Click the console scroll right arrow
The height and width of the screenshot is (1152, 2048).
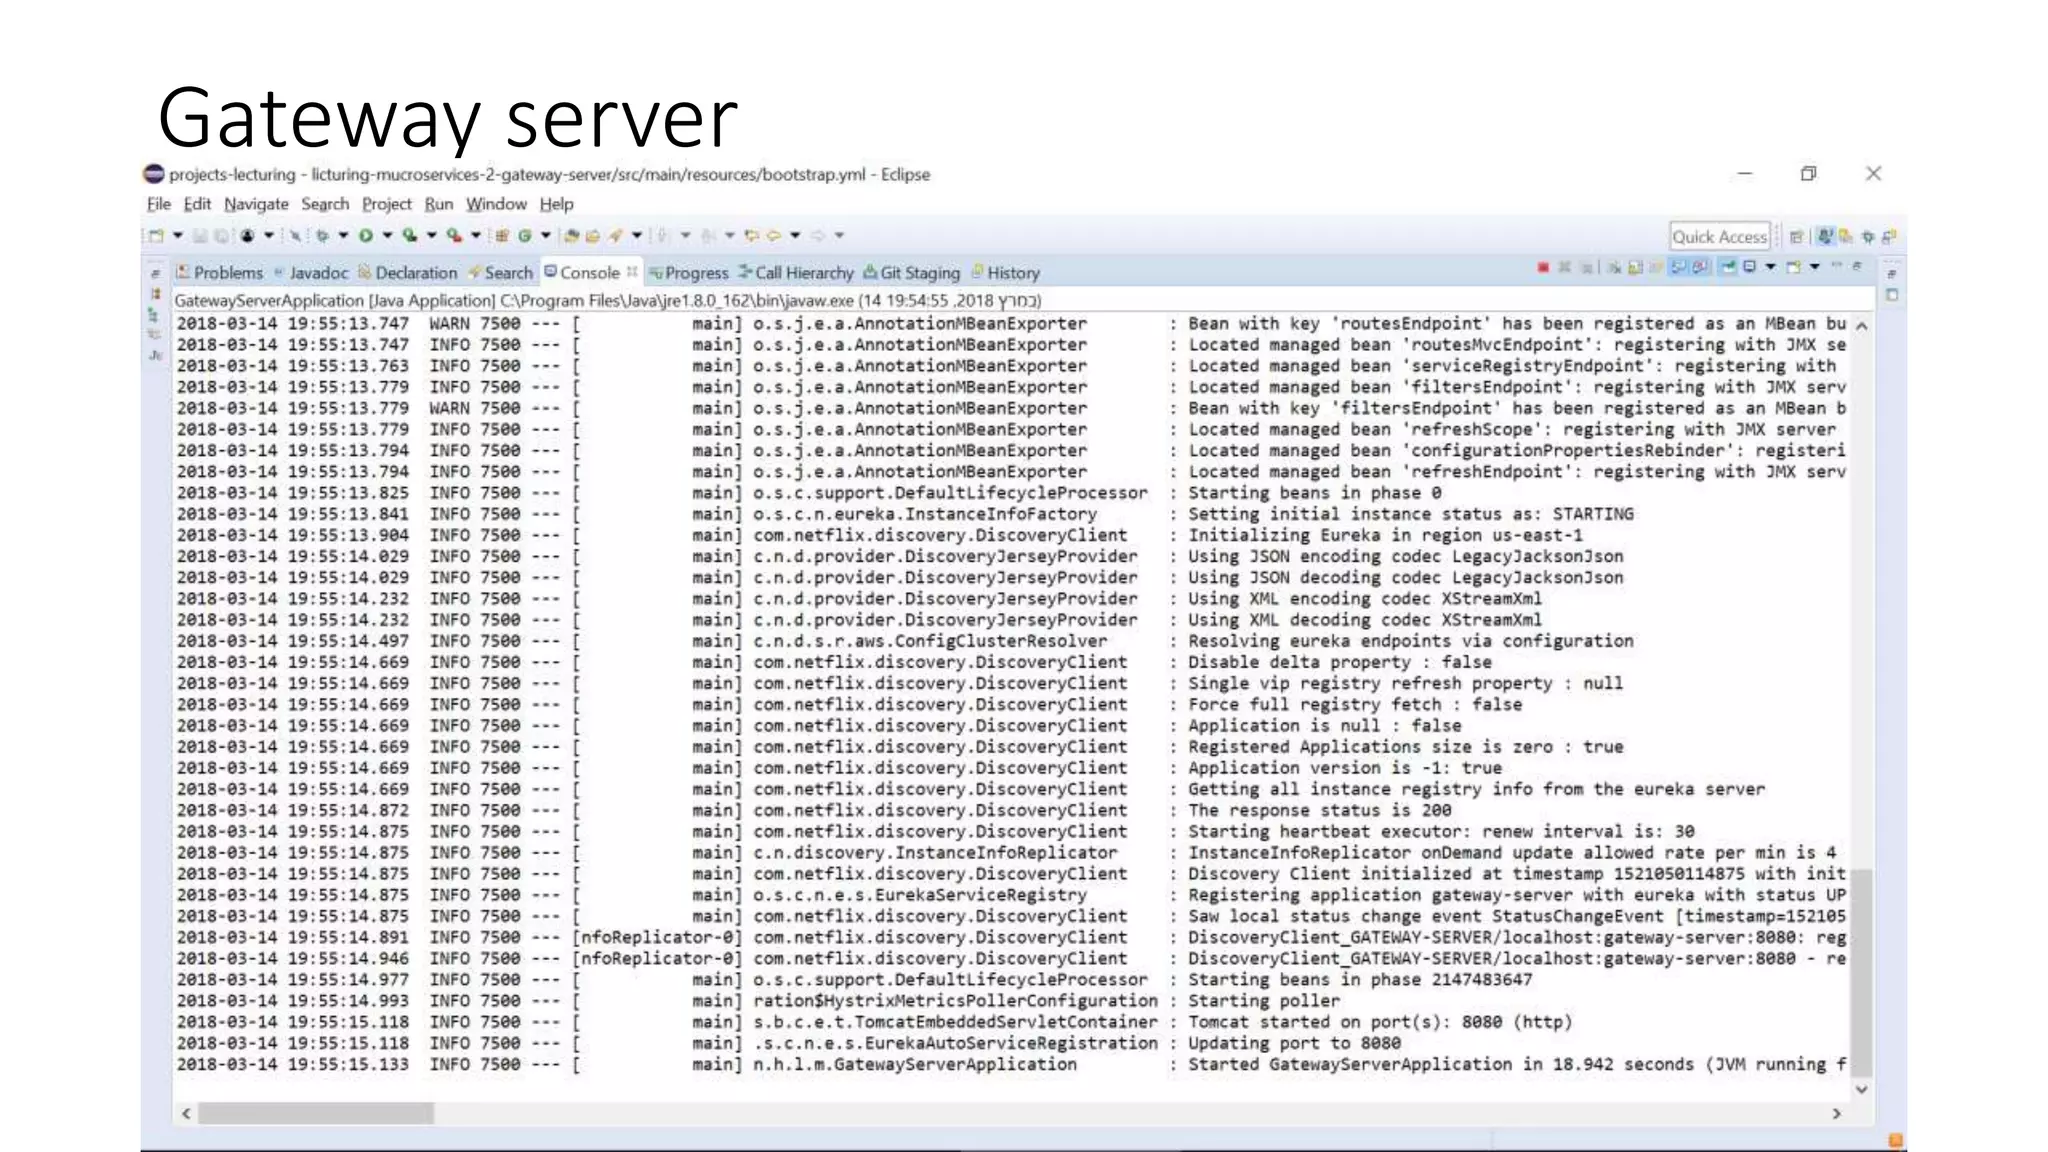[1836, 1113]
